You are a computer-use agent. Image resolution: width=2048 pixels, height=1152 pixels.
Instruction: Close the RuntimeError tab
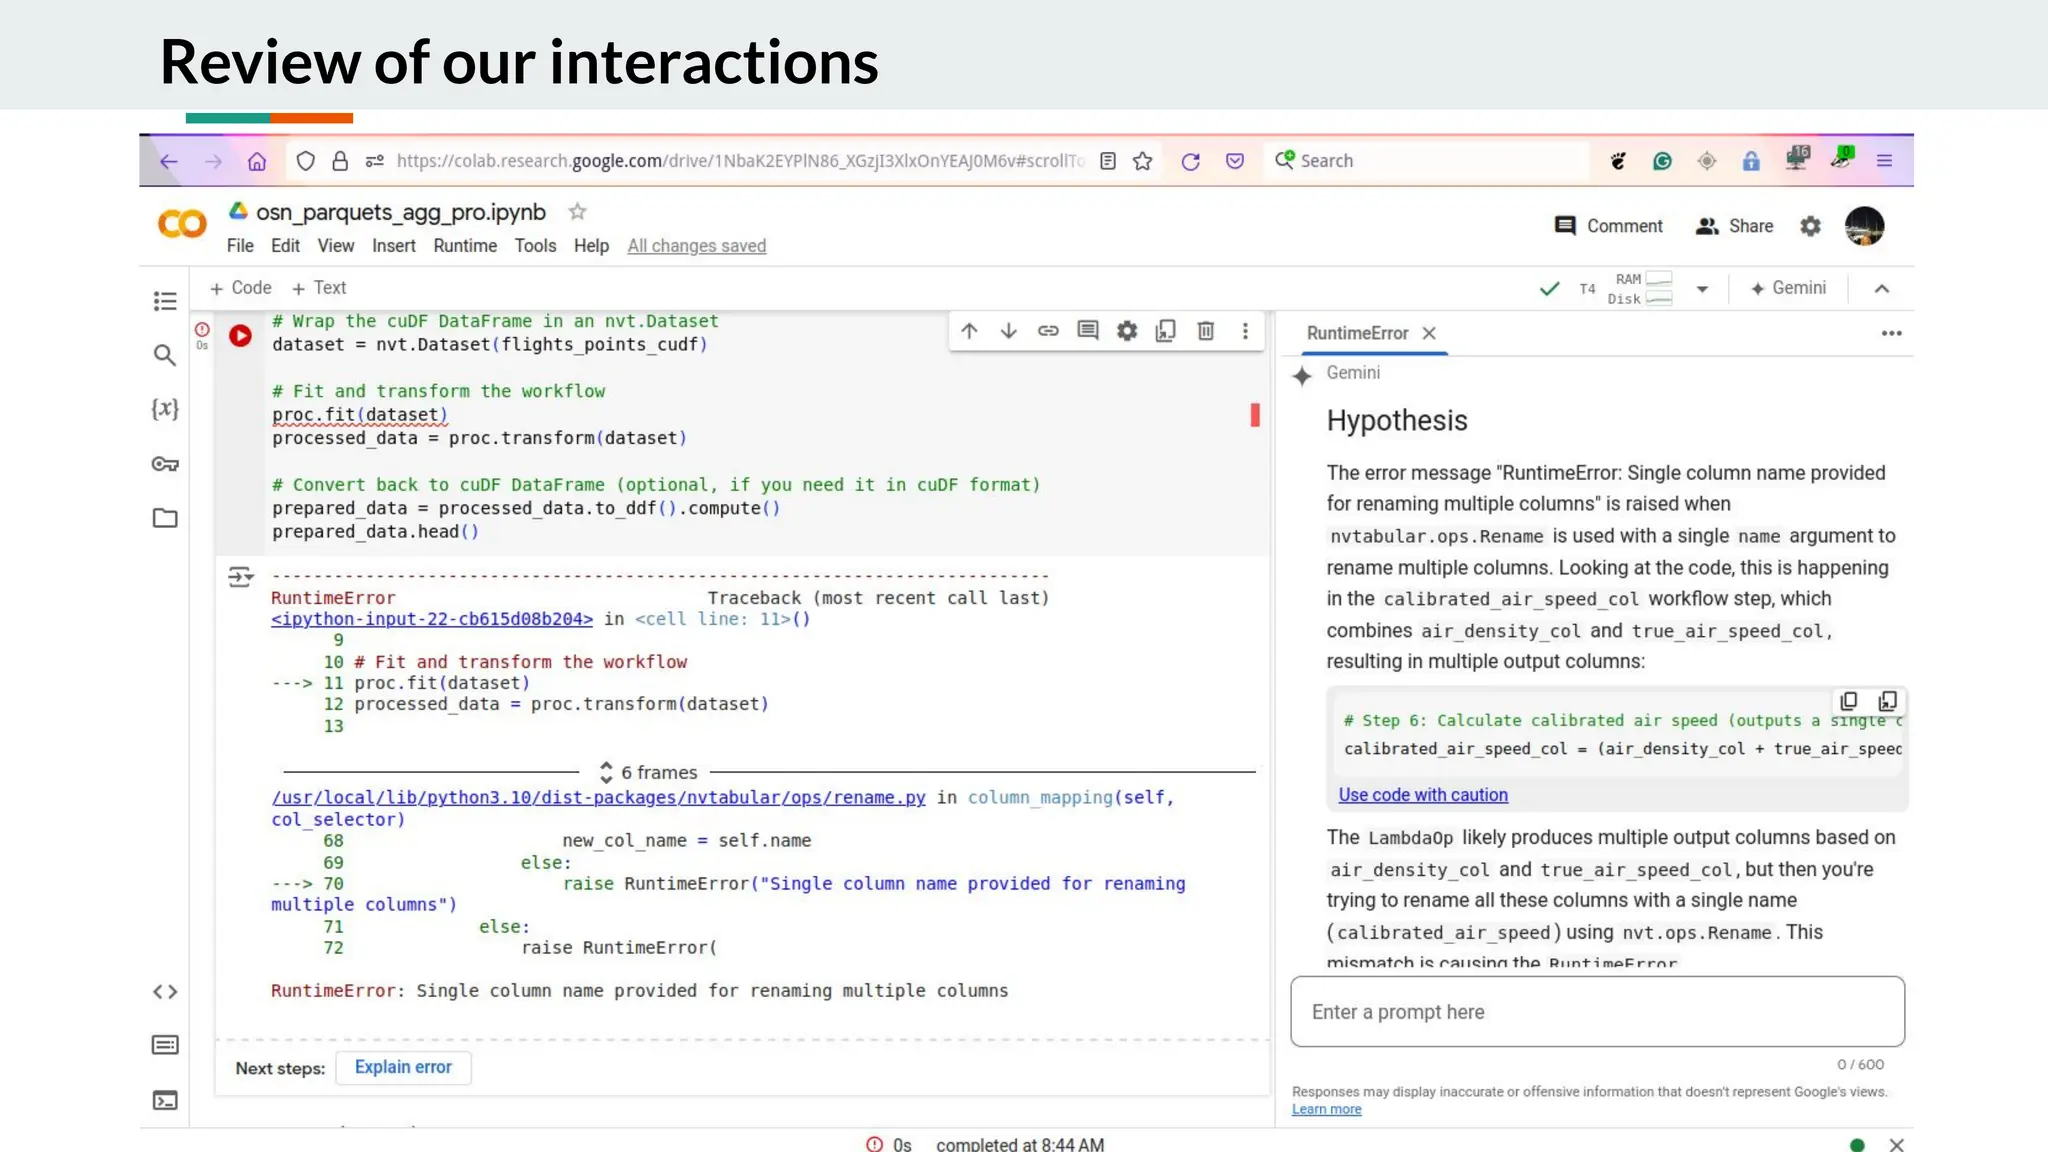coord(1429,333)
